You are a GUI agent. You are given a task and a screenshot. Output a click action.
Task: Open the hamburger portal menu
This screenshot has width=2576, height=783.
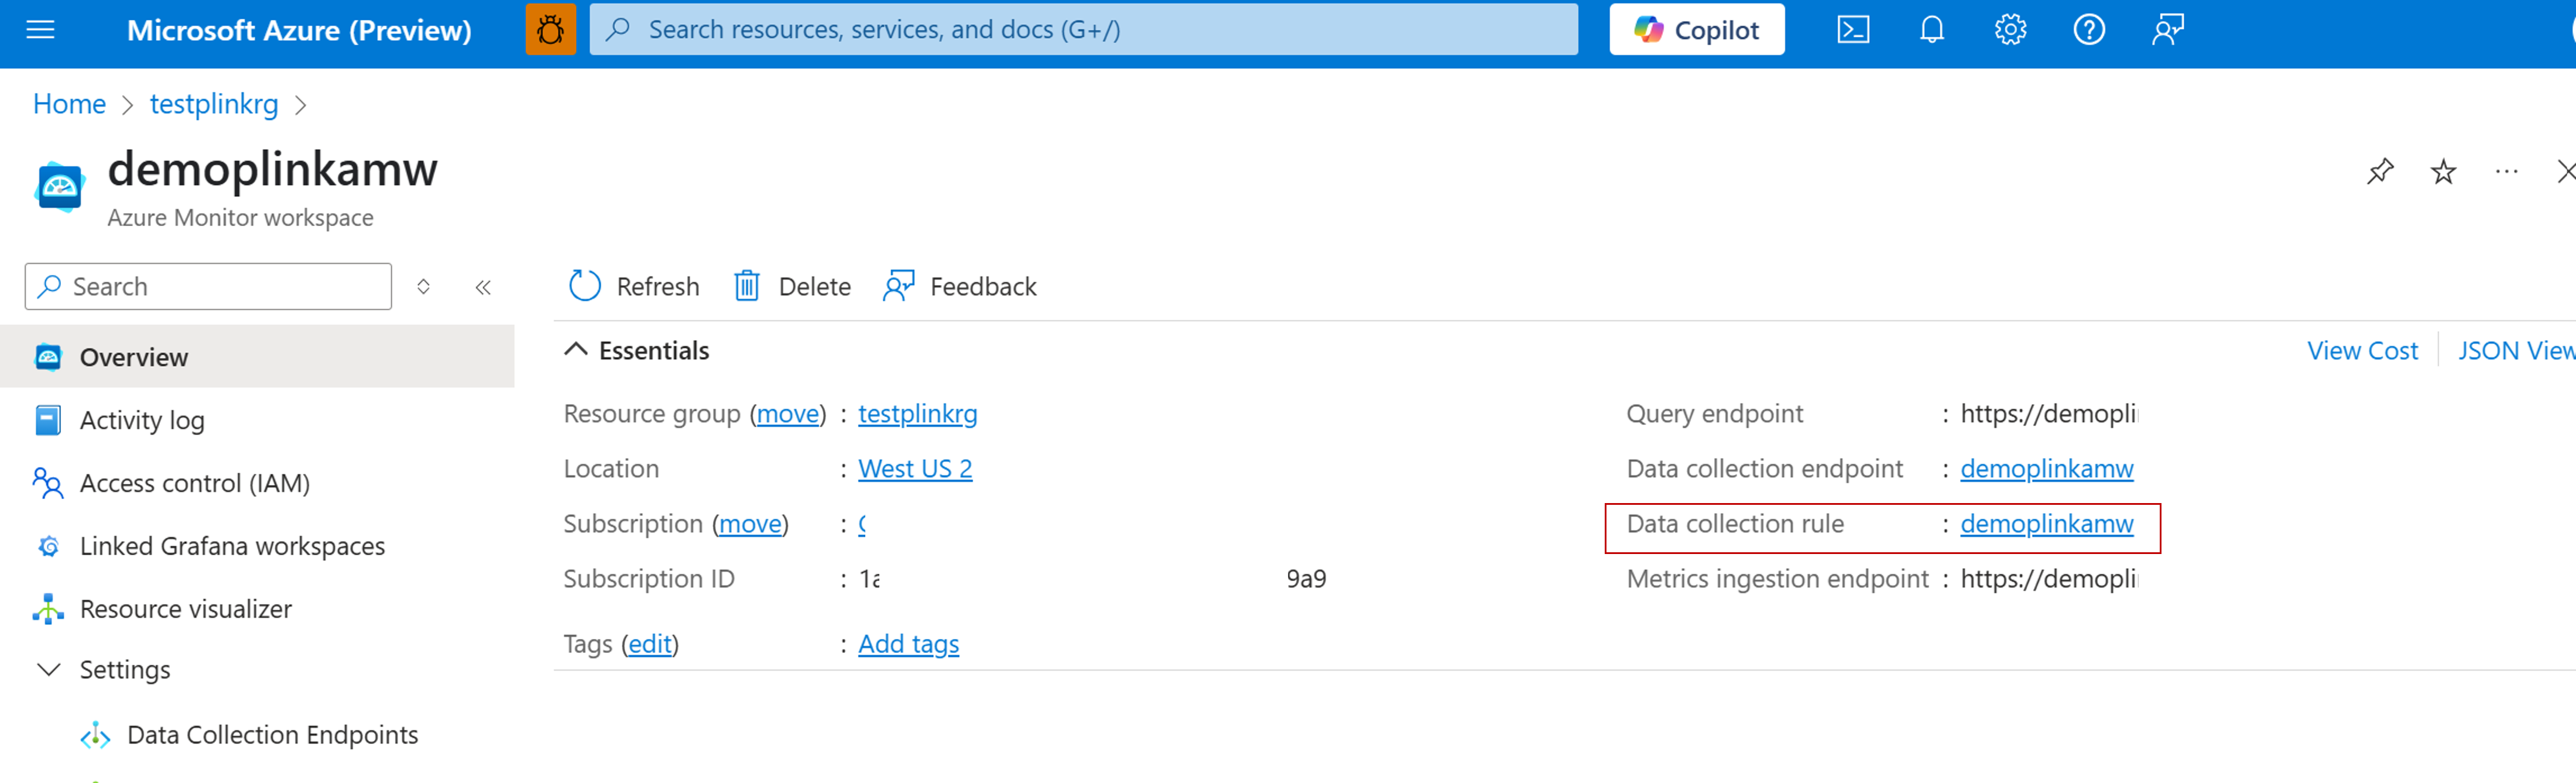pos(40,30)
